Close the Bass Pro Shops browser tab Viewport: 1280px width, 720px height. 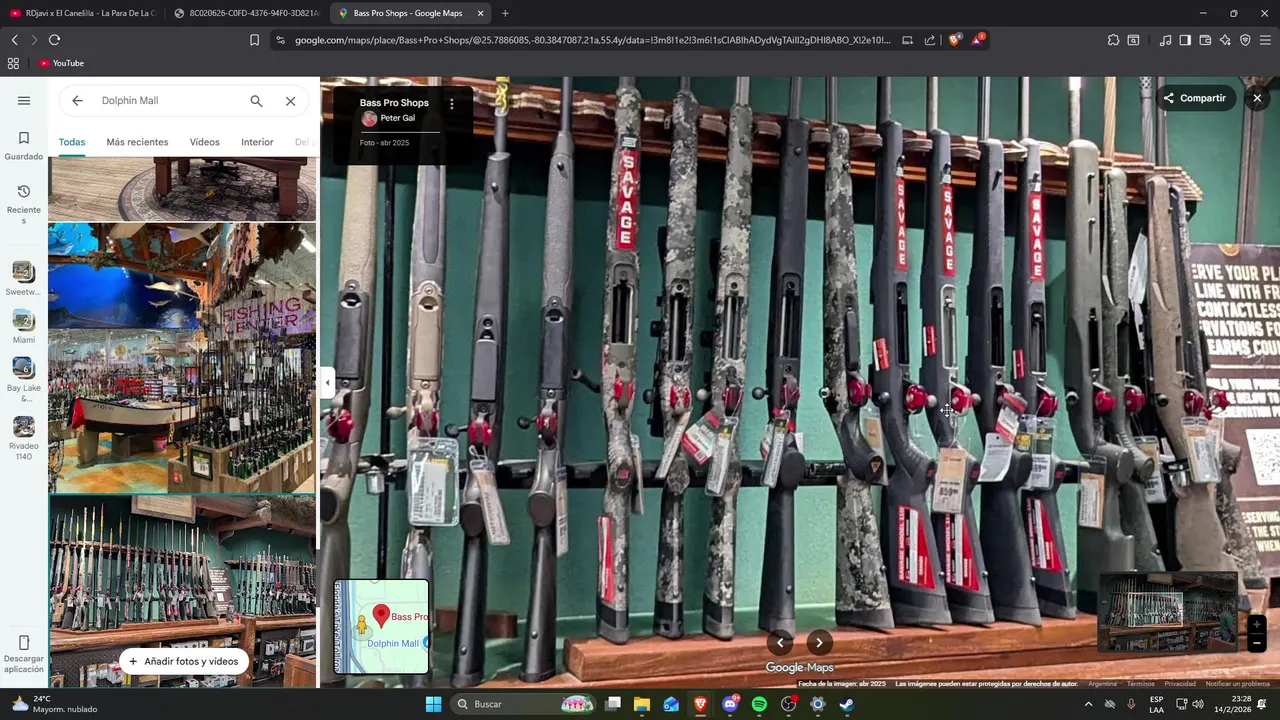480,13
